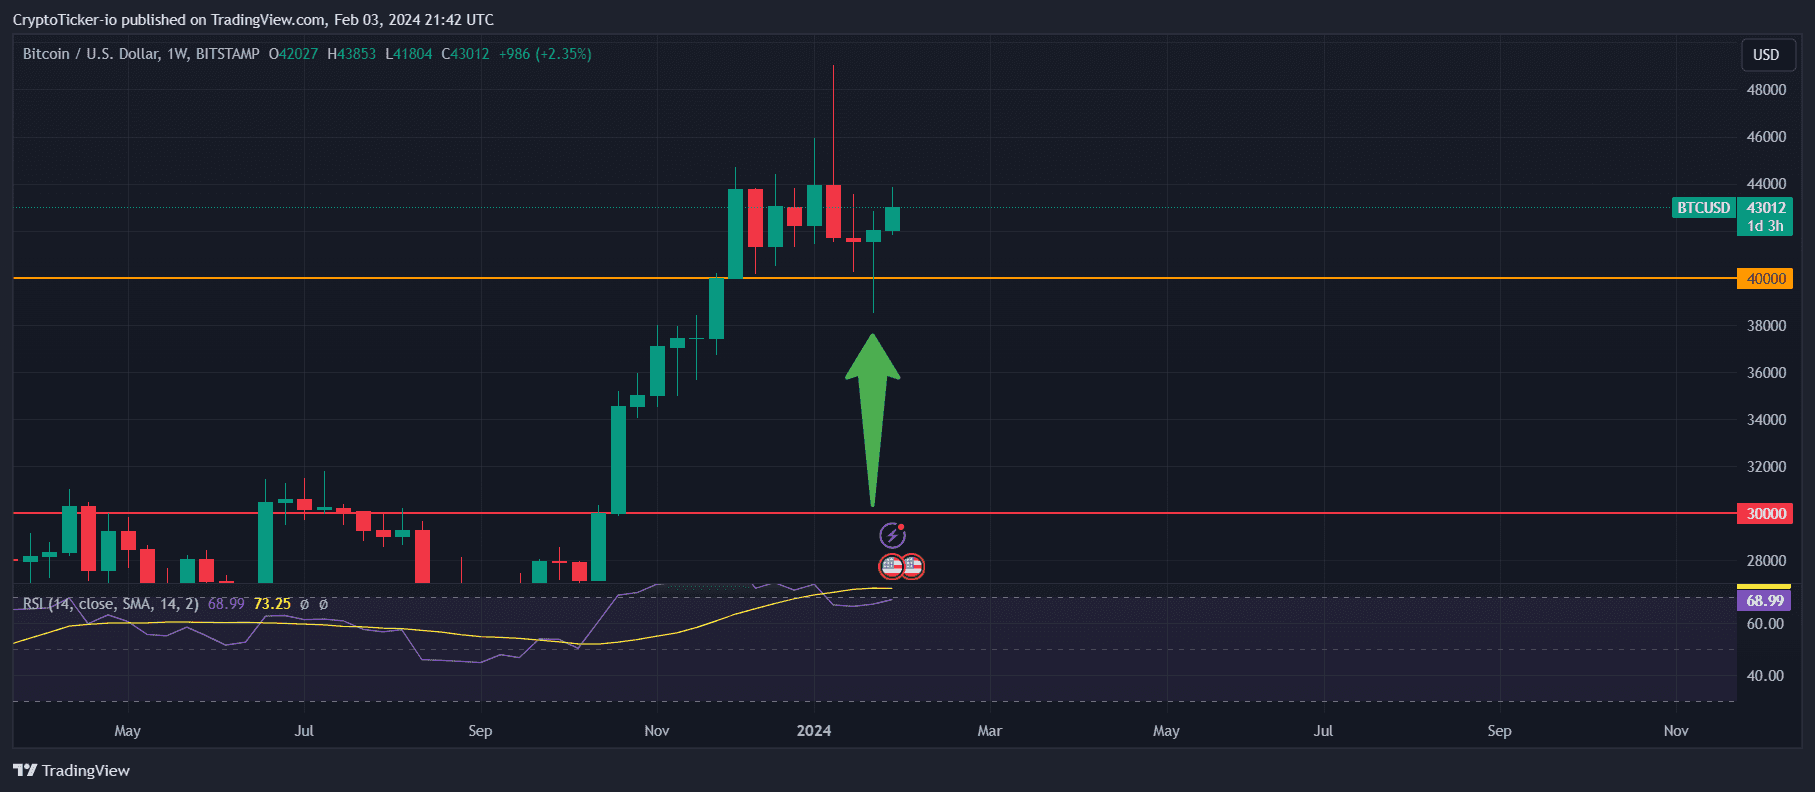The height and width of the screenshot is (792, 1815).
Task: Click the purple 68.99 RSI axis label
Action: coord(1764,601)
